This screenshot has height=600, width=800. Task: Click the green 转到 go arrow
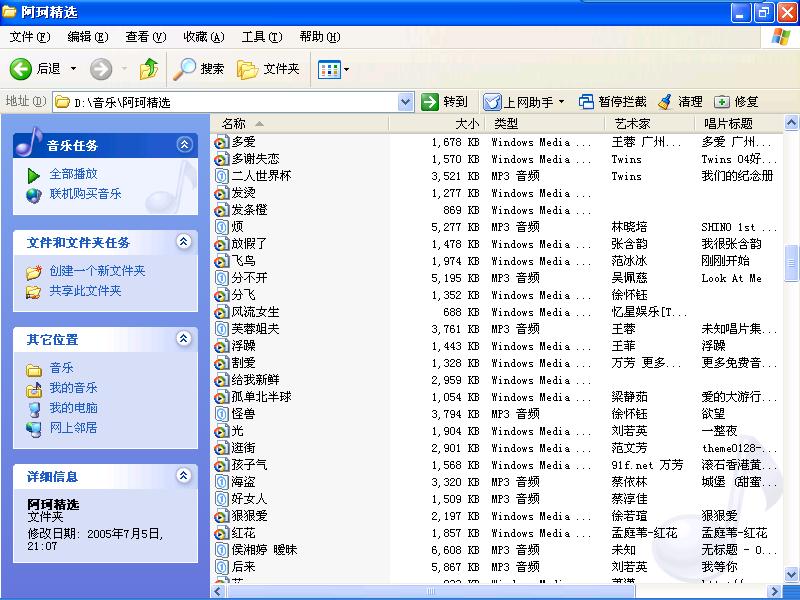coord(431,101)
